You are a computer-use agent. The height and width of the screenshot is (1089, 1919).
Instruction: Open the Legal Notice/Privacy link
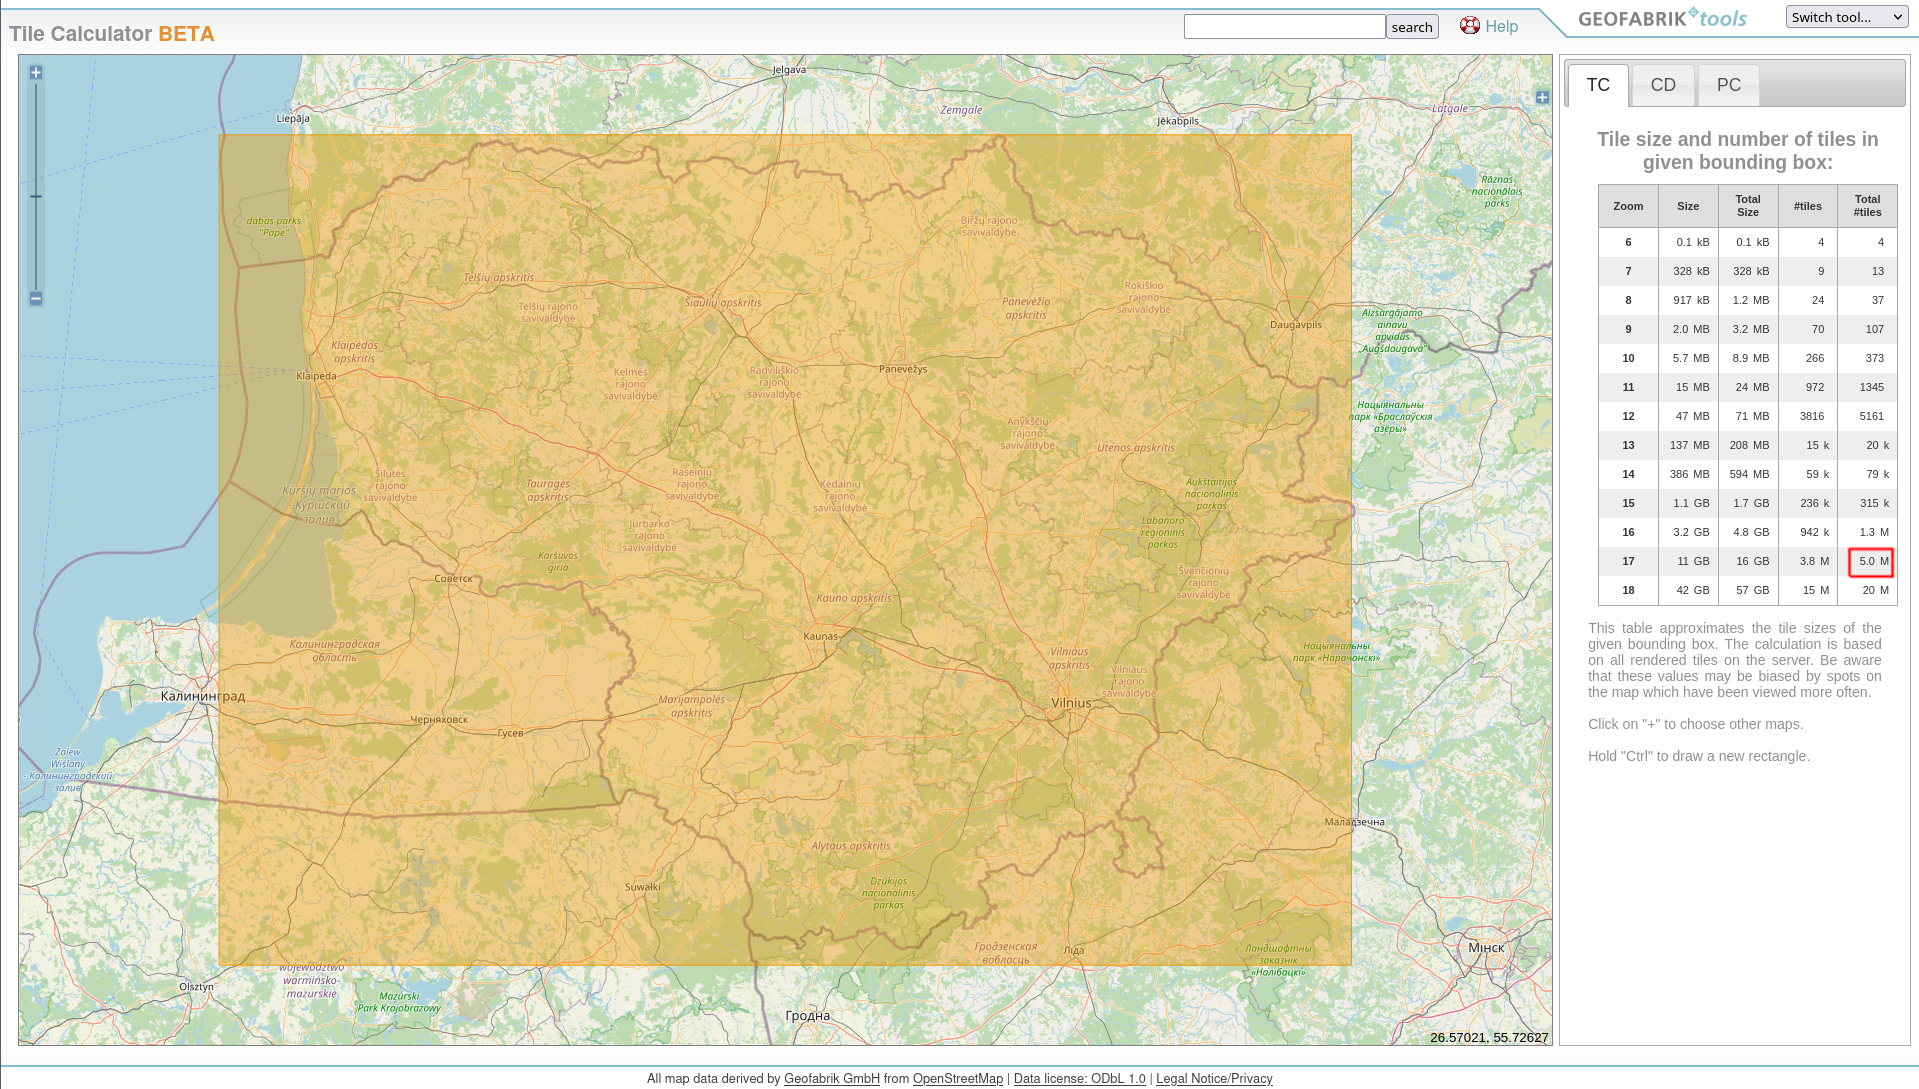[x=1213, y=1078]
